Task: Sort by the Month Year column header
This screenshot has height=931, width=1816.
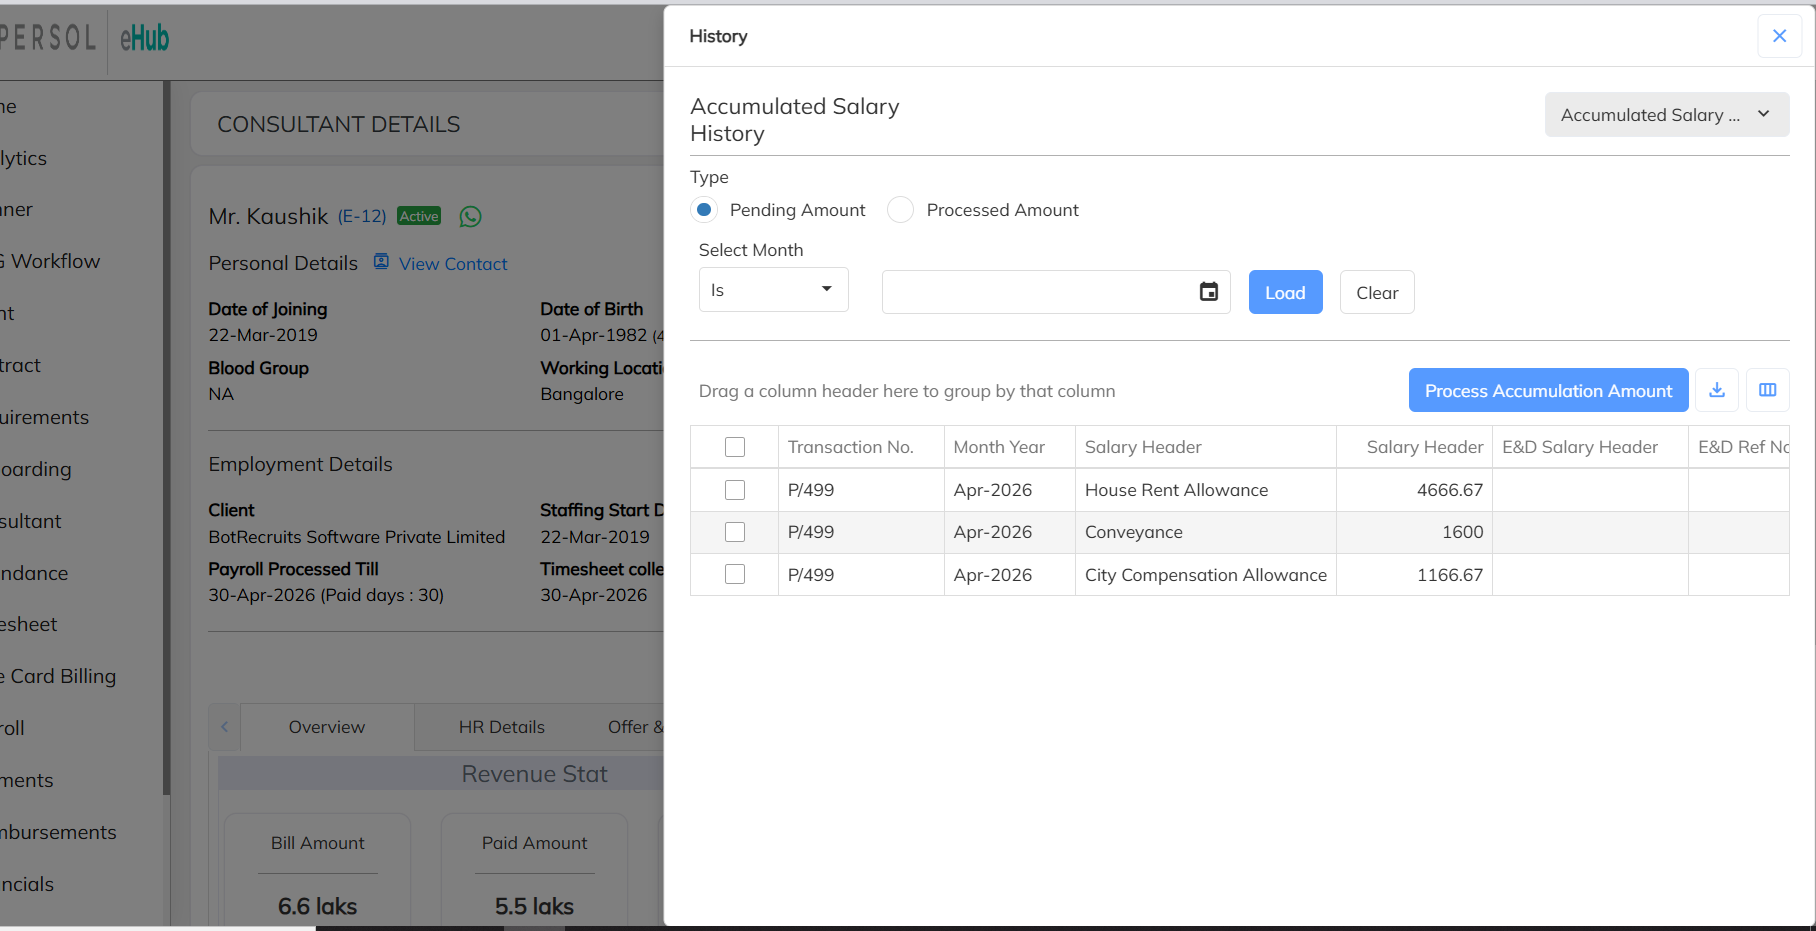Action: tap(999, 447)
